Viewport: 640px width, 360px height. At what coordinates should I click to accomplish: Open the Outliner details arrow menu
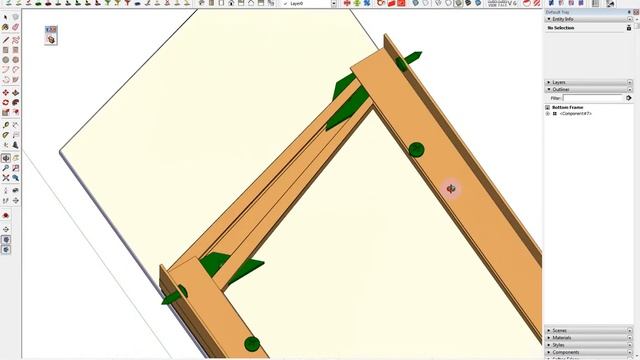629,98
